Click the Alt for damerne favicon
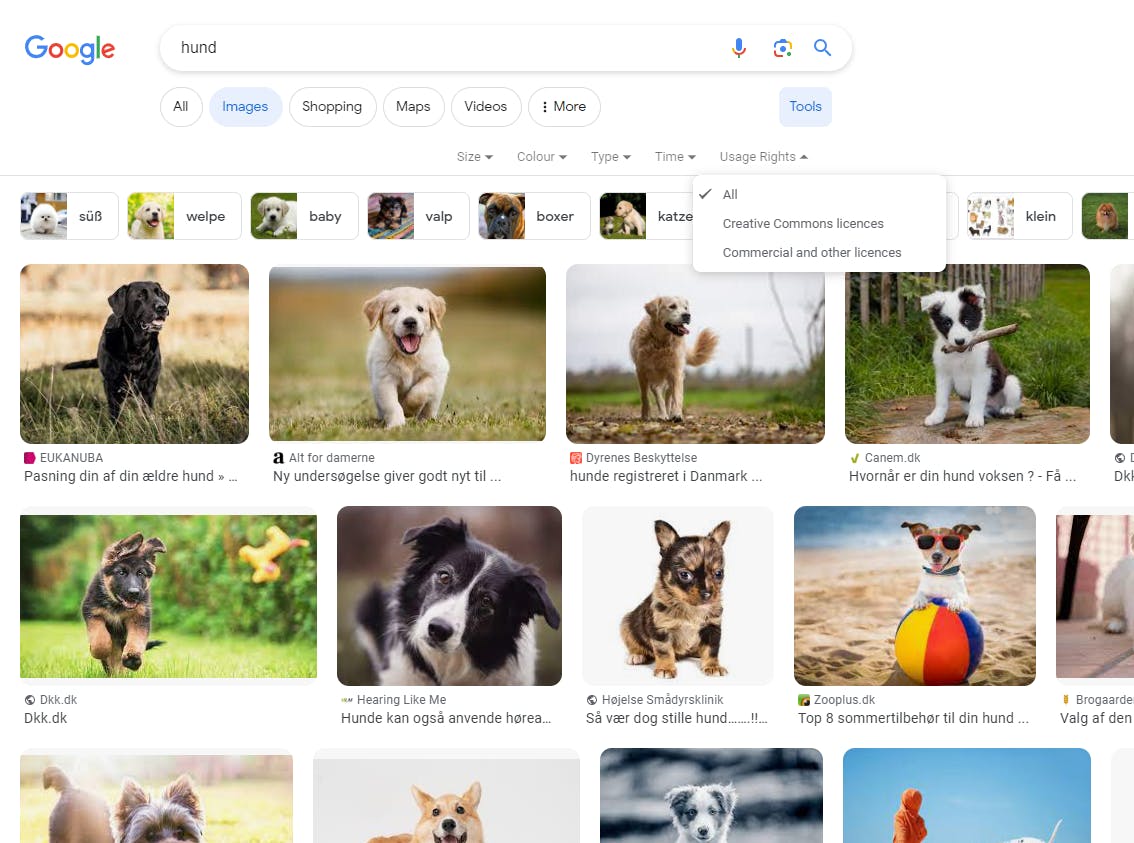1134x843 pixels. pyautogui.click(x=278, y=458)
